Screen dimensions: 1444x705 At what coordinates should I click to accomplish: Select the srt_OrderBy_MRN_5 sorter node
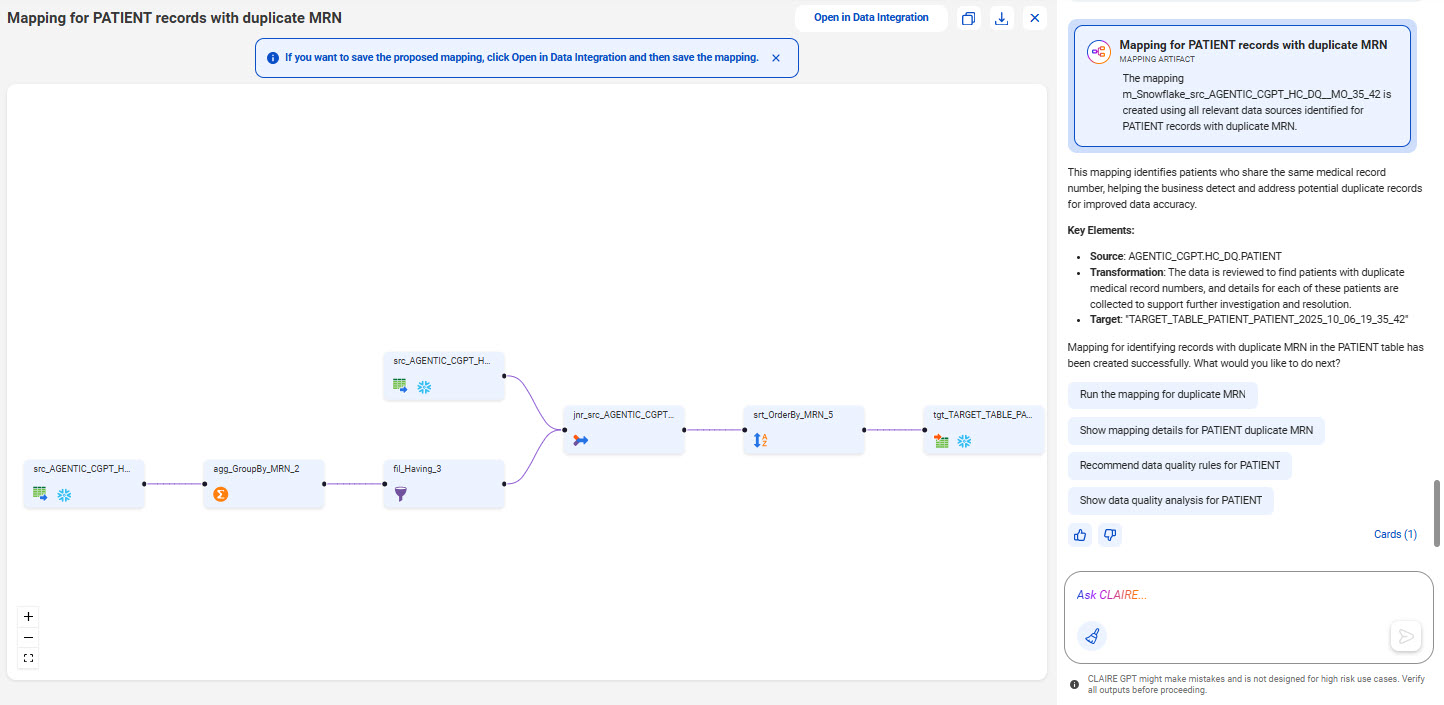[x=804, y=429]
